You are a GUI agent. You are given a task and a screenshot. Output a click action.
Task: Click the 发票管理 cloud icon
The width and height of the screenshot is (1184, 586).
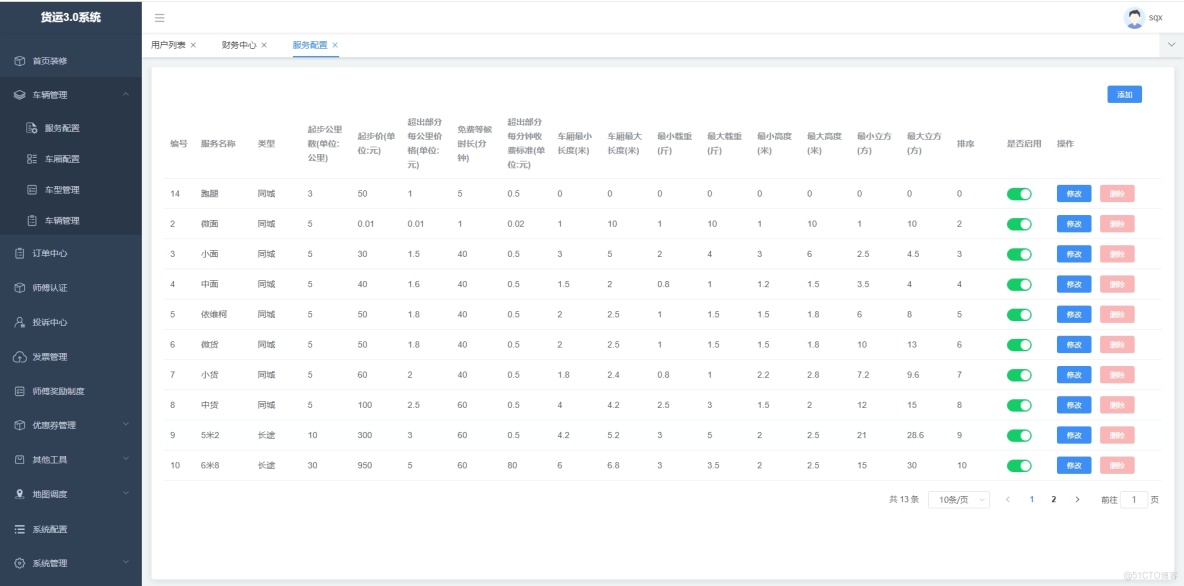[20, 357]
